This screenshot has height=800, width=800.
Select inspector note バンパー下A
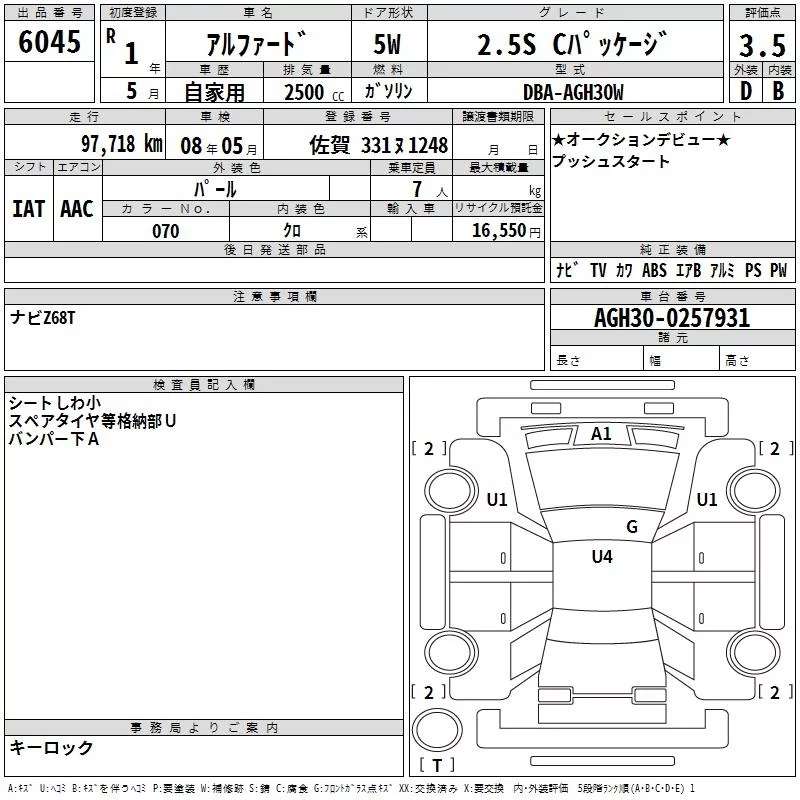click(54, 439)
